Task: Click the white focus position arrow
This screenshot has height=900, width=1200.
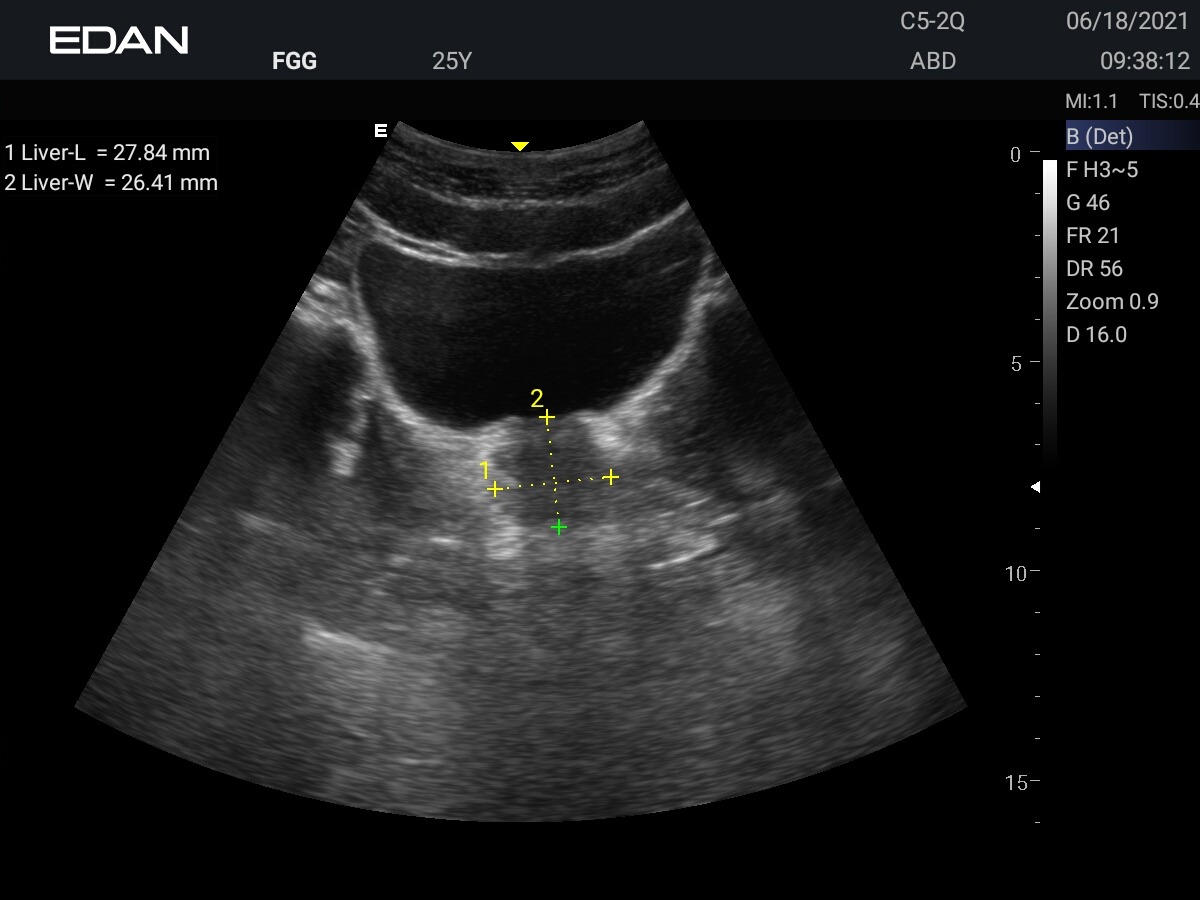Action: [x=1036, y=487]
